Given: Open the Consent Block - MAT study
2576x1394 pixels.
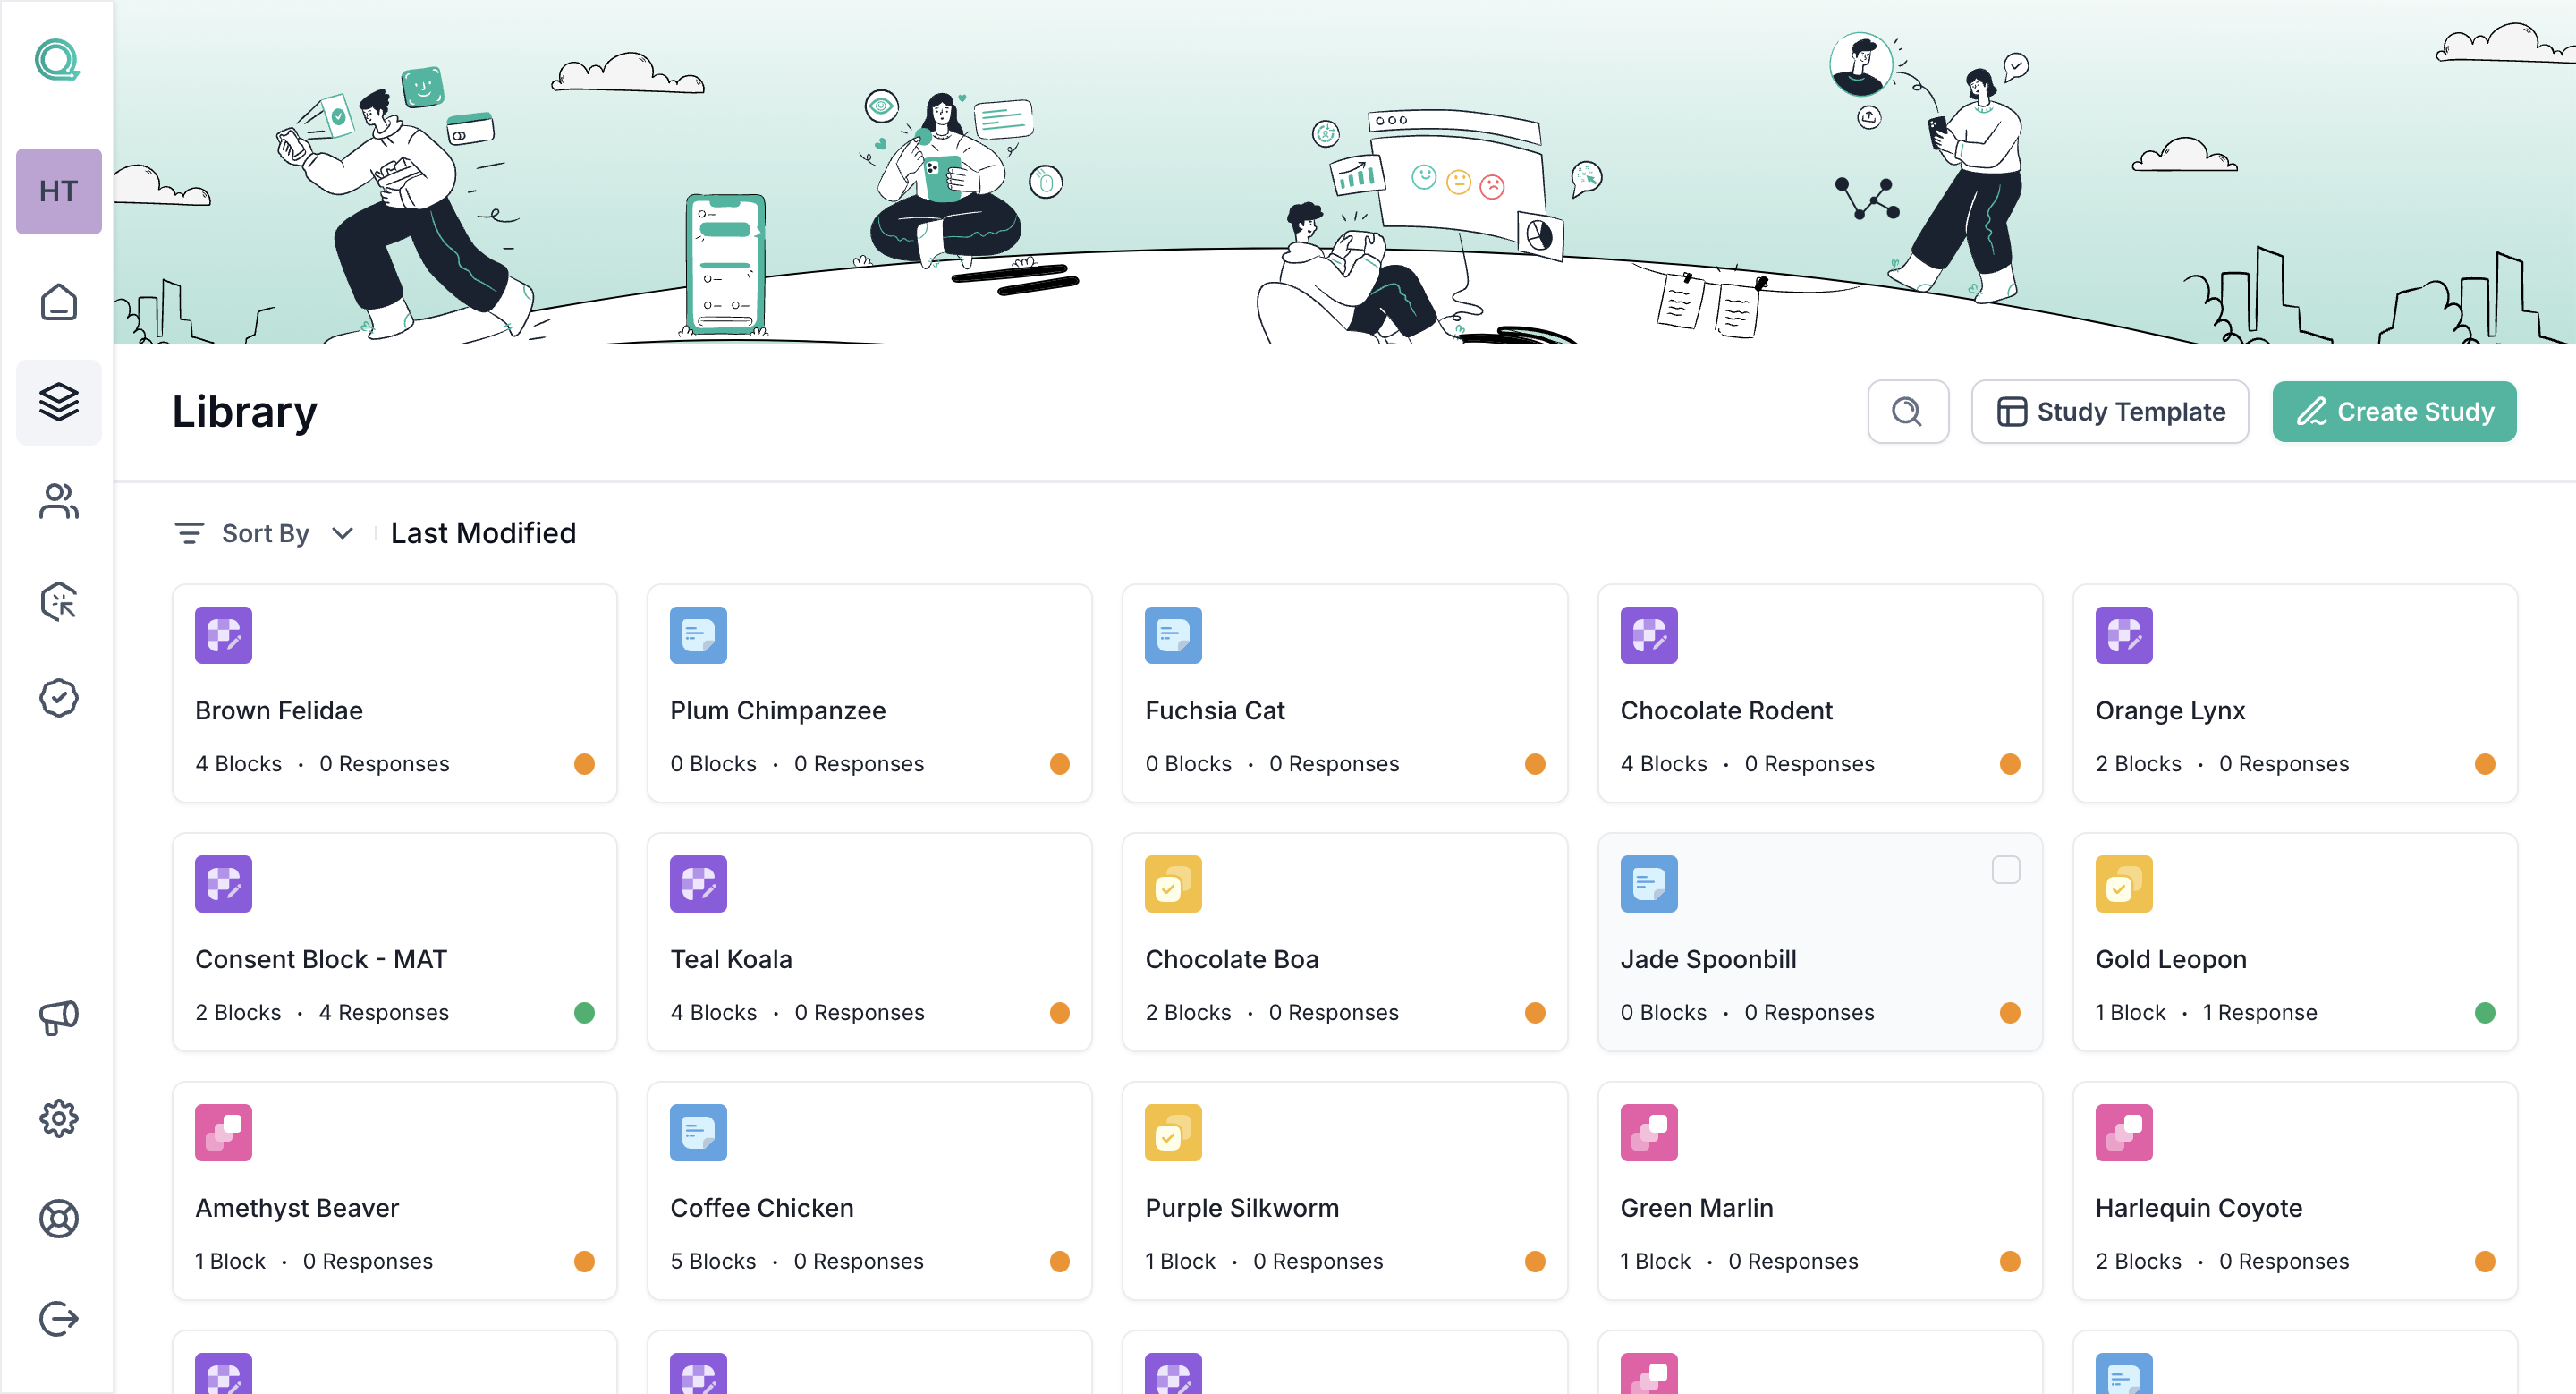Looking at the screenshot, I should [321, 959].
